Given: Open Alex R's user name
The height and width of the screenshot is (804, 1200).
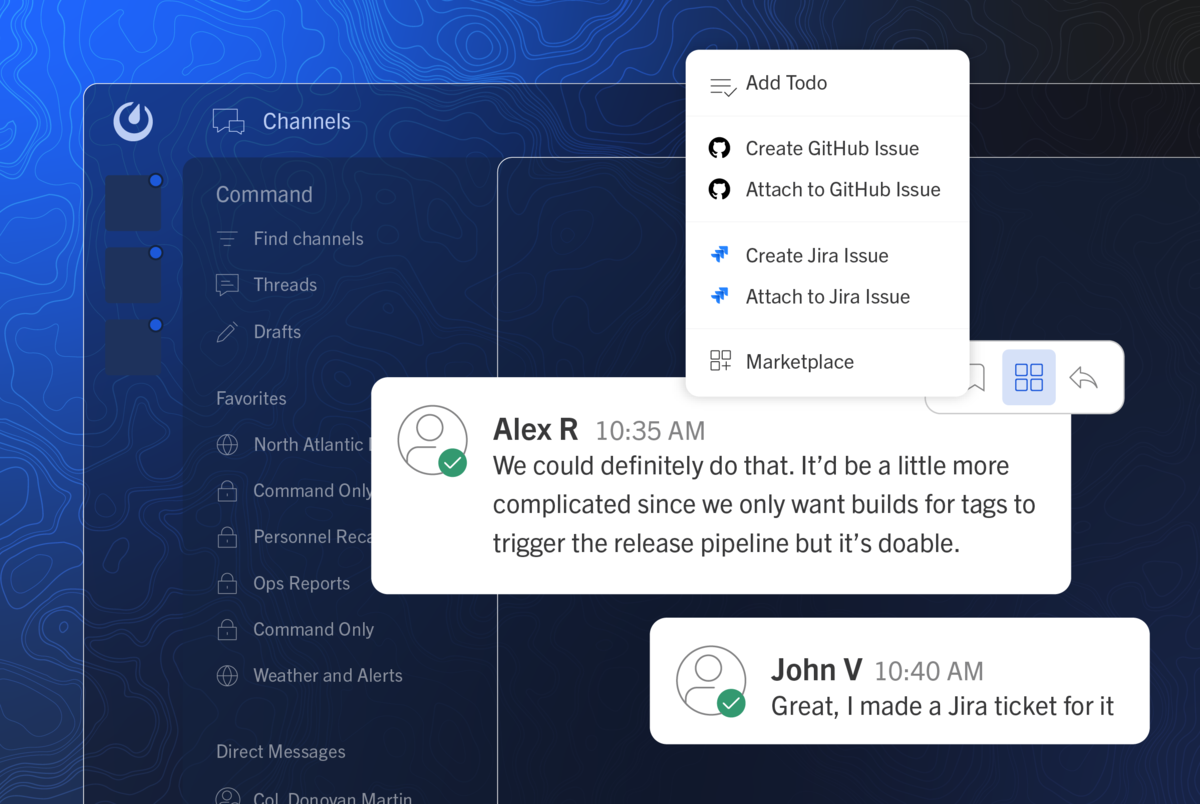Looking at the screenshot, I should 535,429.
